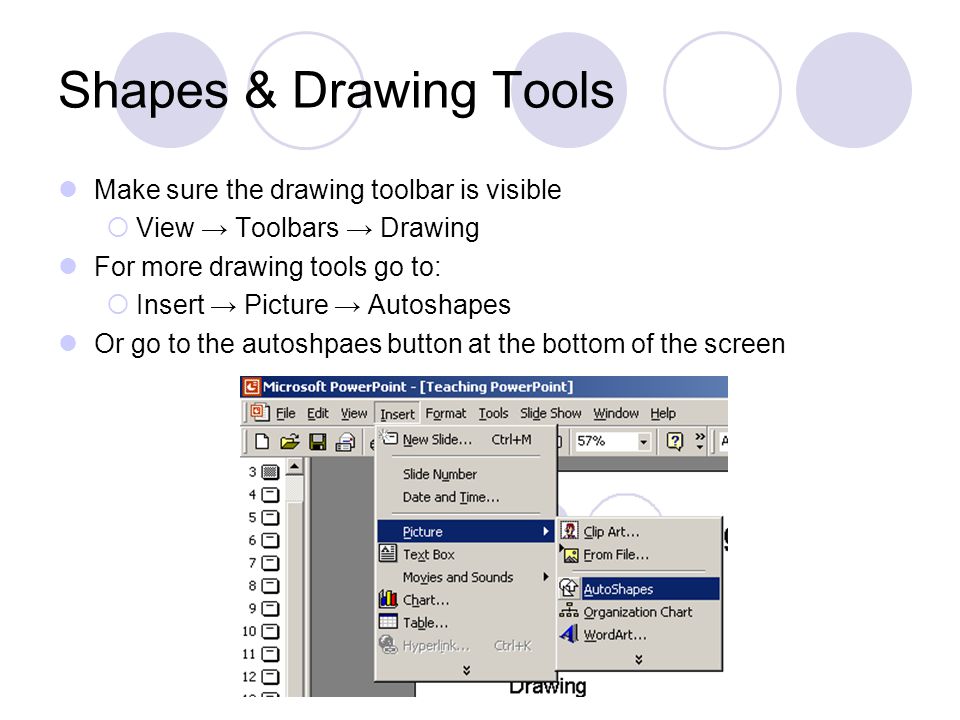The width and height of the screenshot is (960, 720).
Task: Choose Organization Chart submenu entry
Action: 639,612
